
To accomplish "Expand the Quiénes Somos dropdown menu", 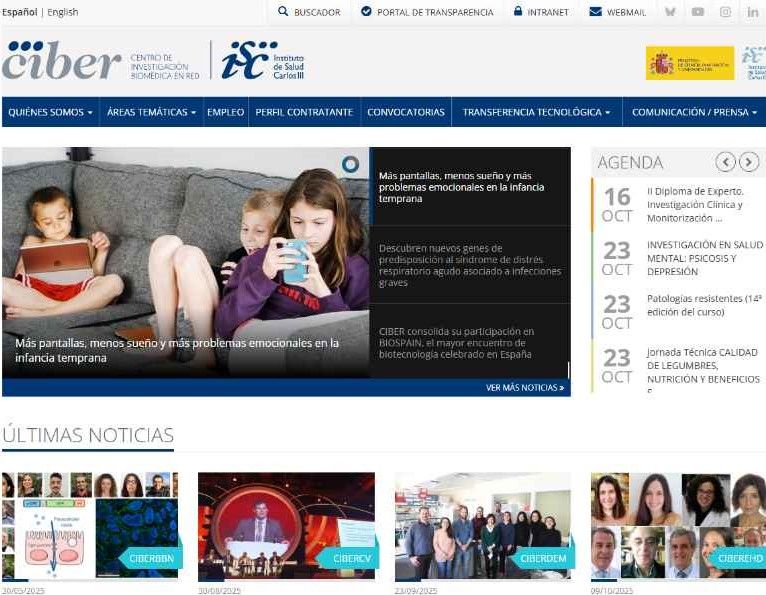I will tap(51, 112).
